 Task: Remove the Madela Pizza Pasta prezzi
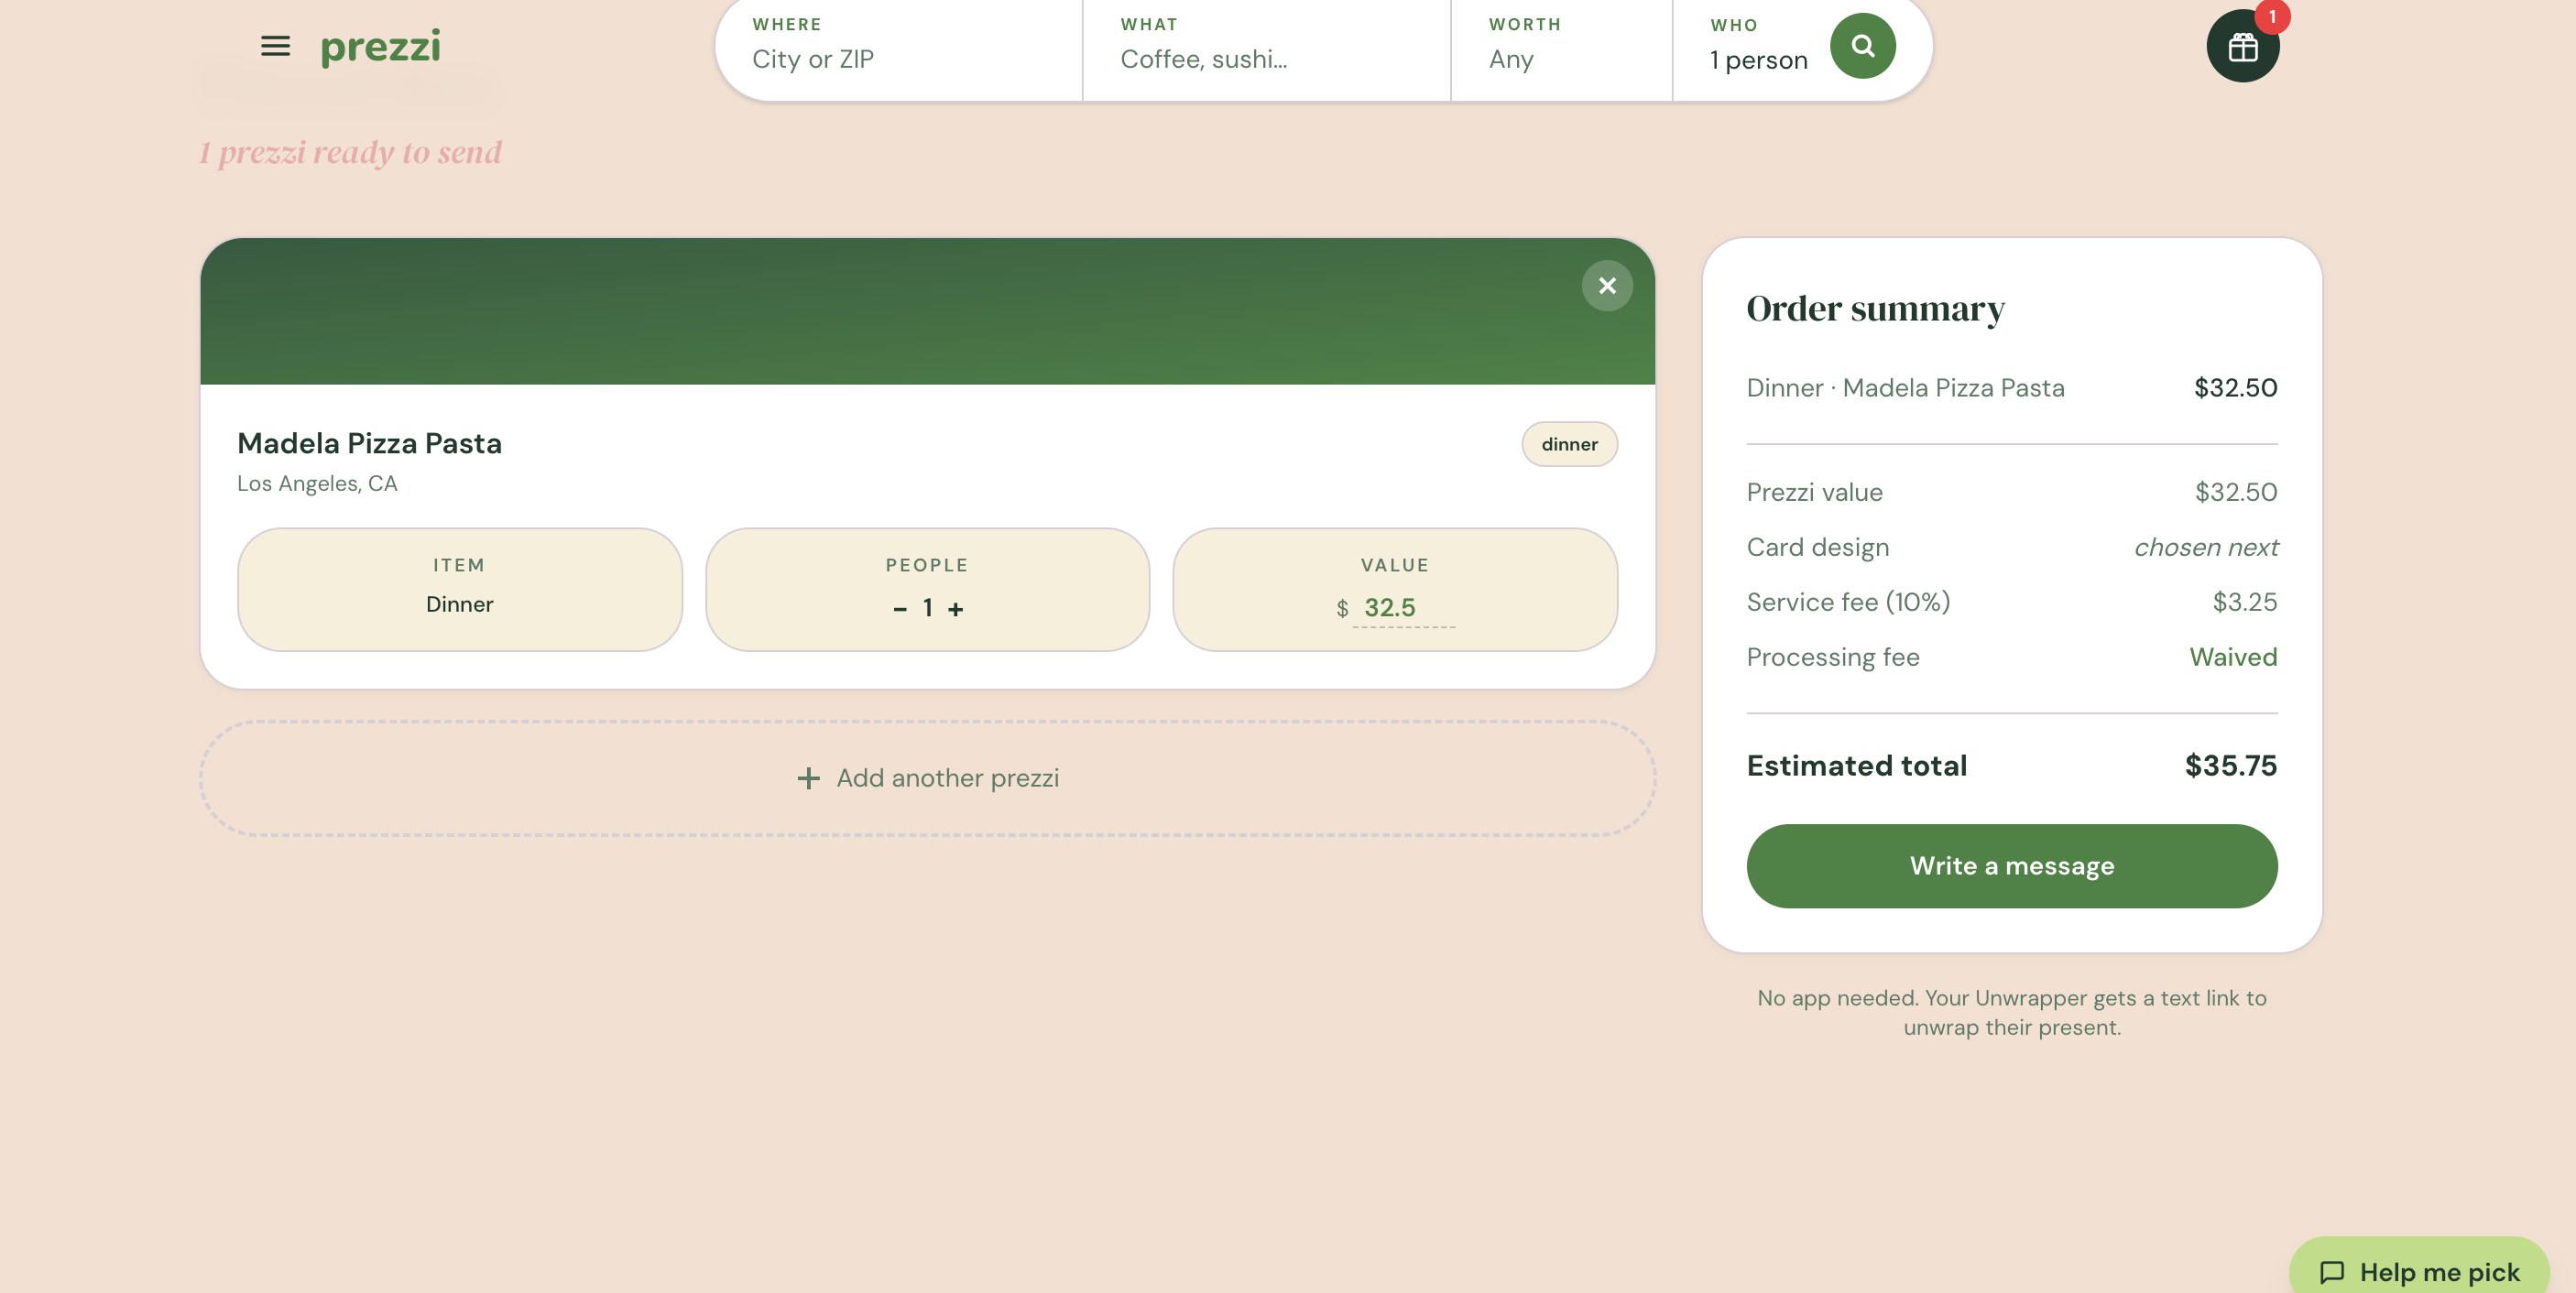[1607, 286]
